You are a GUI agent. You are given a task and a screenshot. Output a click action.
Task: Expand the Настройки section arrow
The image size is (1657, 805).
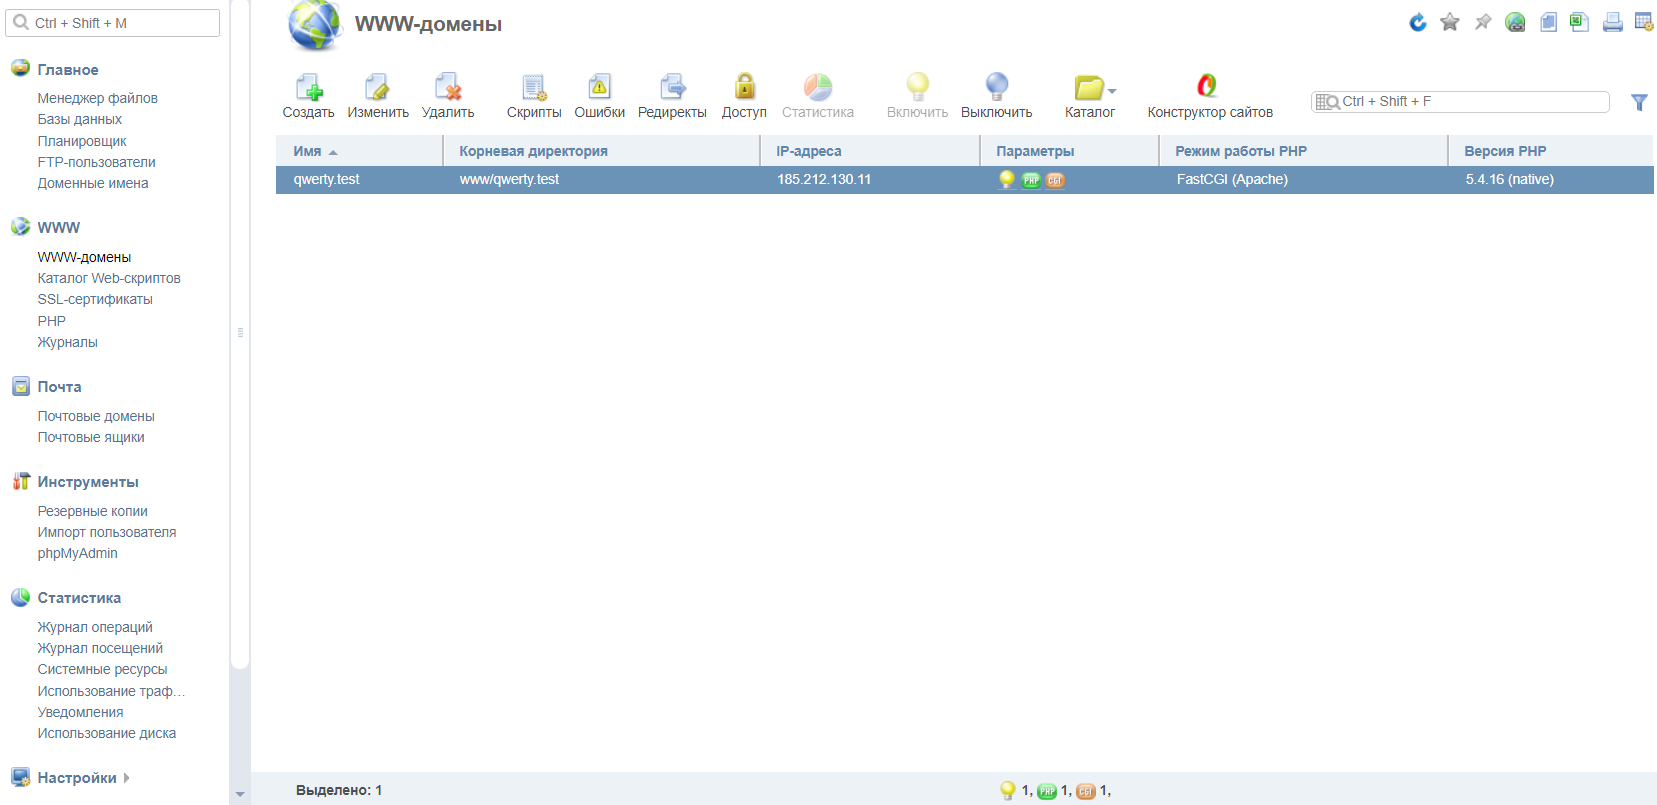coord(127,778)
